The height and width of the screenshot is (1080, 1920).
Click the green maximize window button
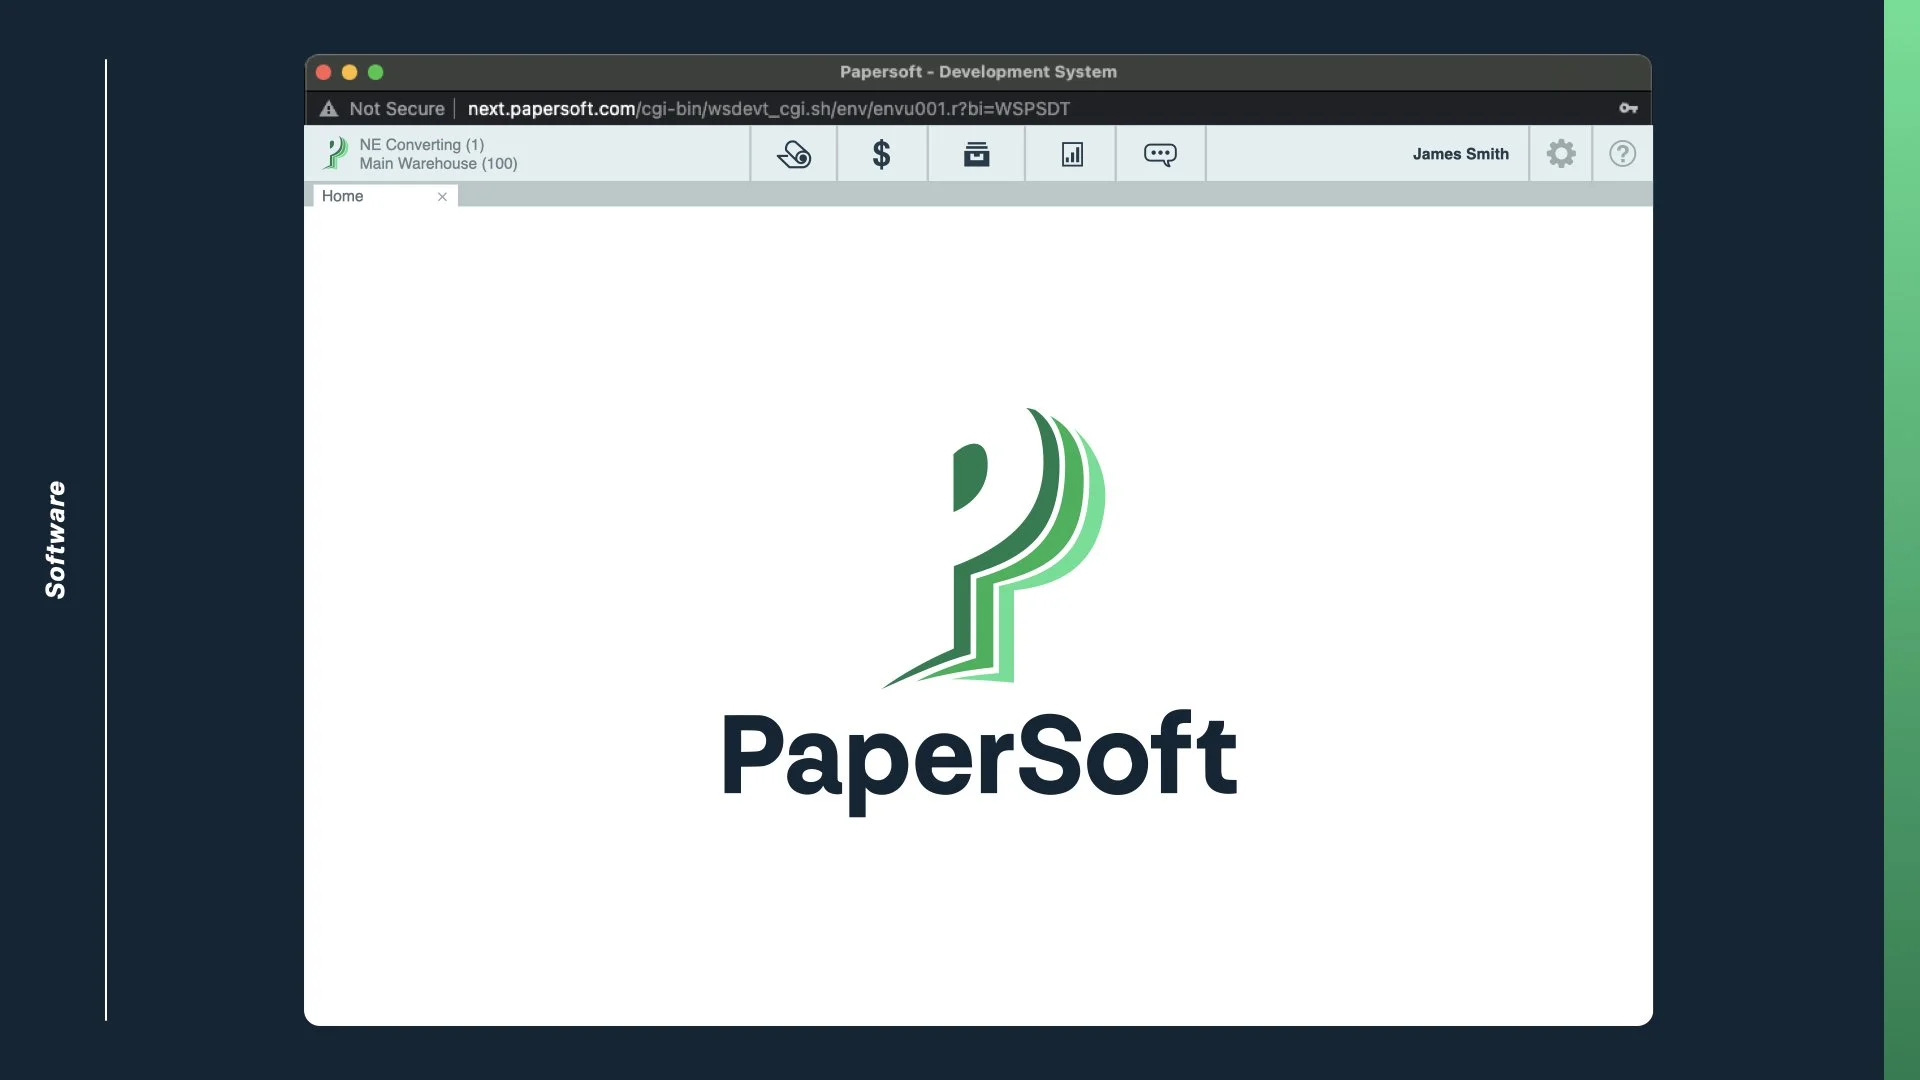pos(376,72)
